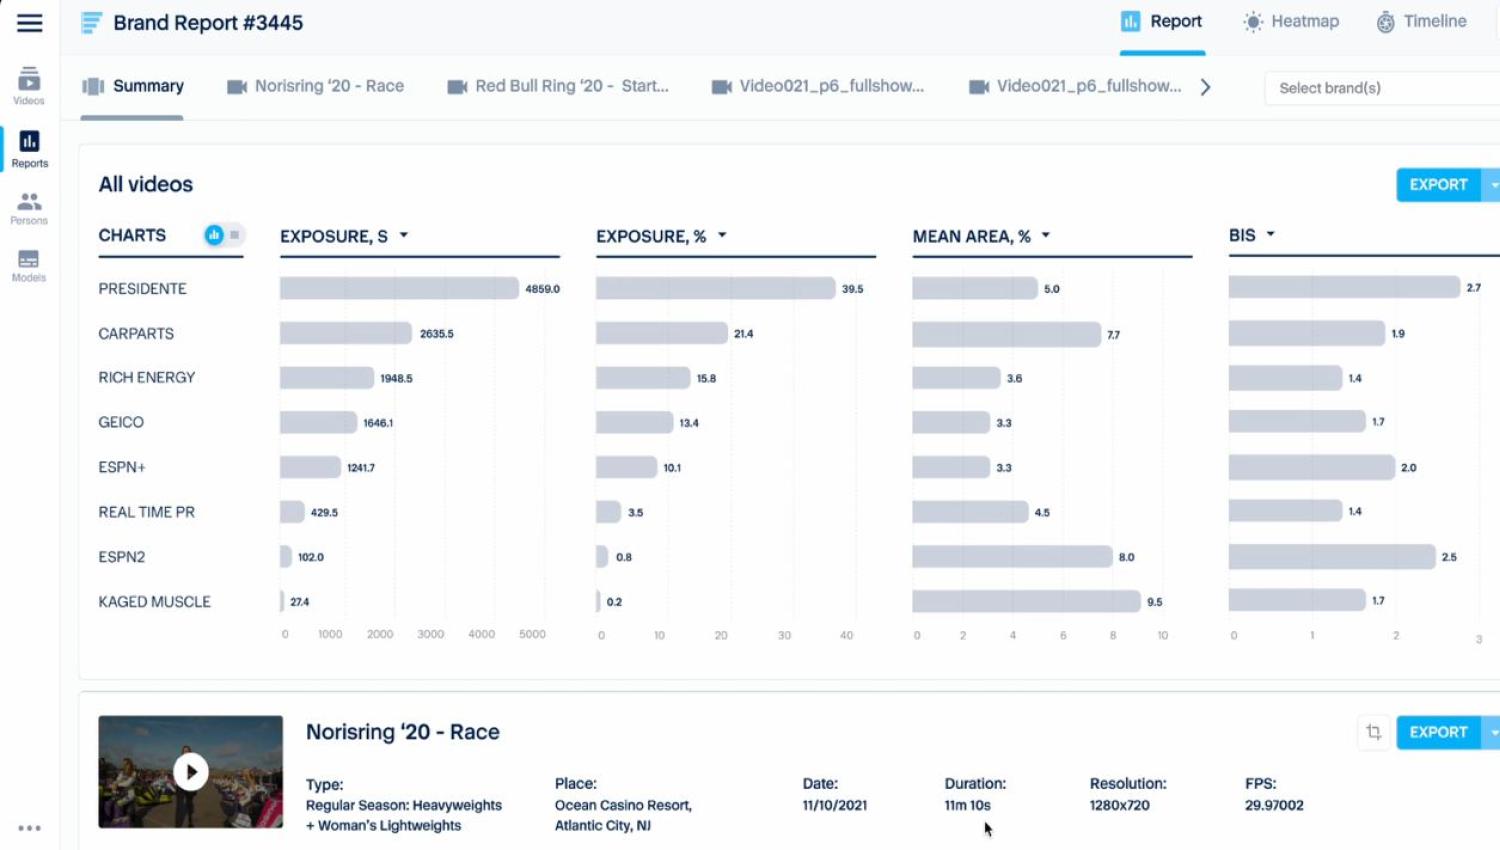This screenshot has height=850, width=1500.
Task: Click the Brand Report document icon
Action: pos(91,23)
